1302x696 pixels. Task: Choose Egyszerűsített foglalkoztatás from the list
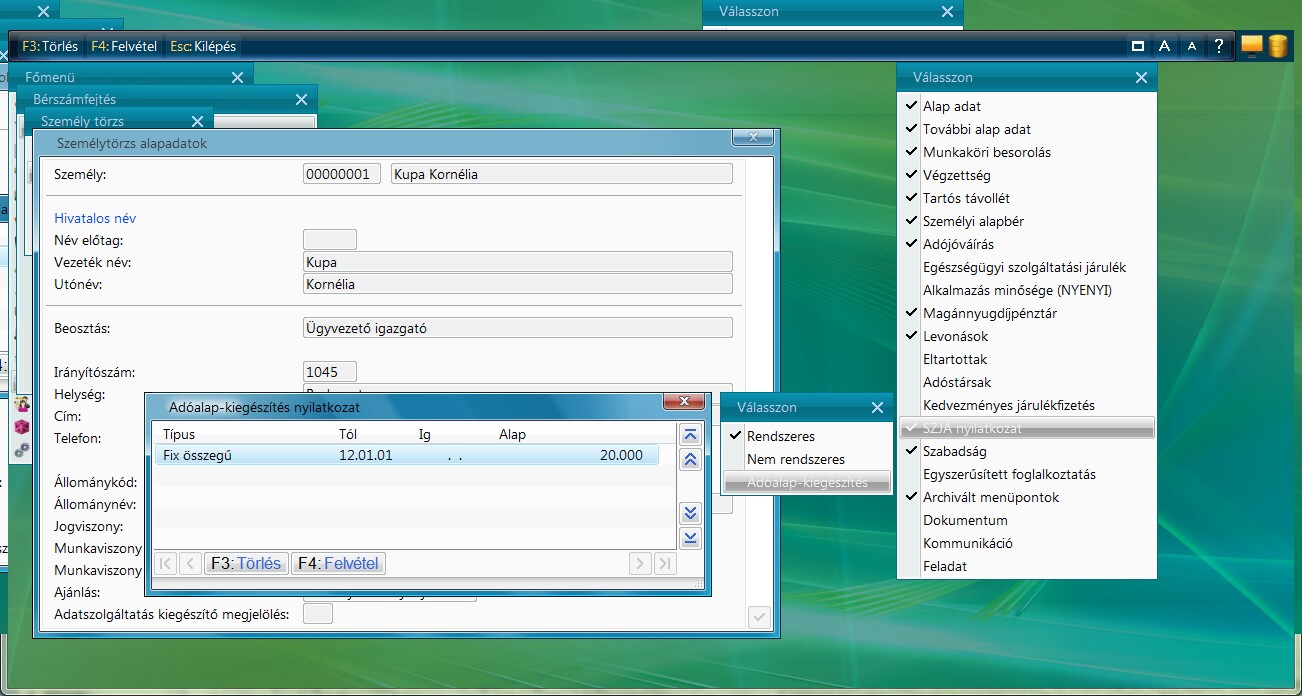click(x=1009, y=474)
